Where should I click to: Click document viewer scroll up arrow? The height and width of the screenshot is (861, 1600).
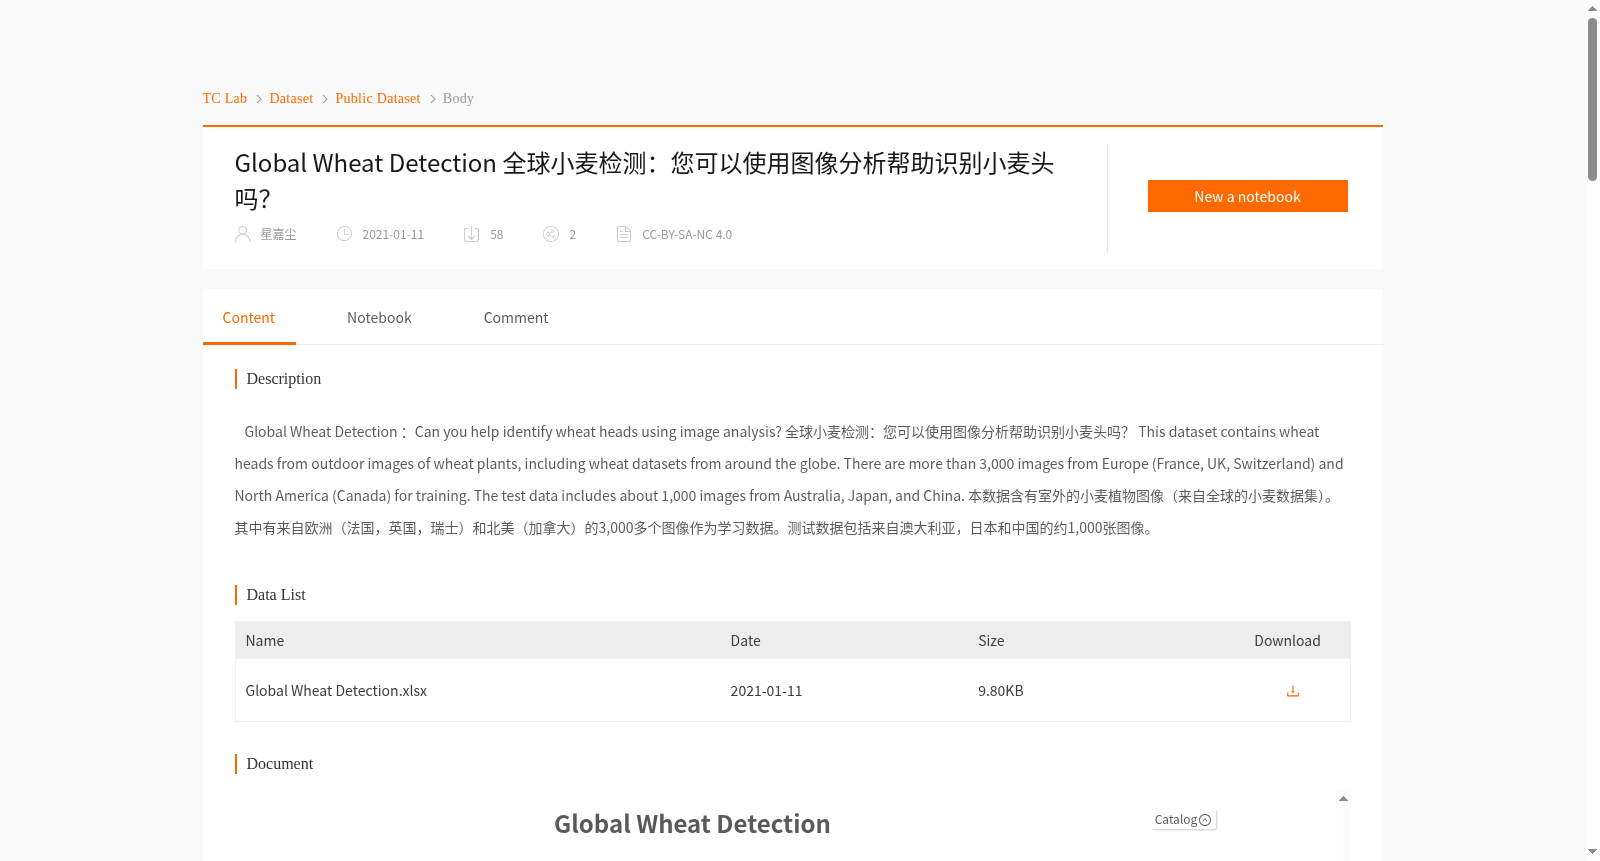tap(1343, 798)
